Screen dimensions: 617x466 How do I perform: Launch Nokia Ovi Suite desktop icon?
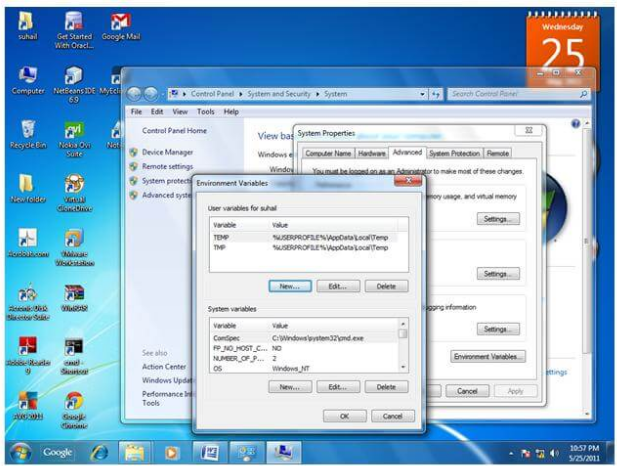(74, 139)
